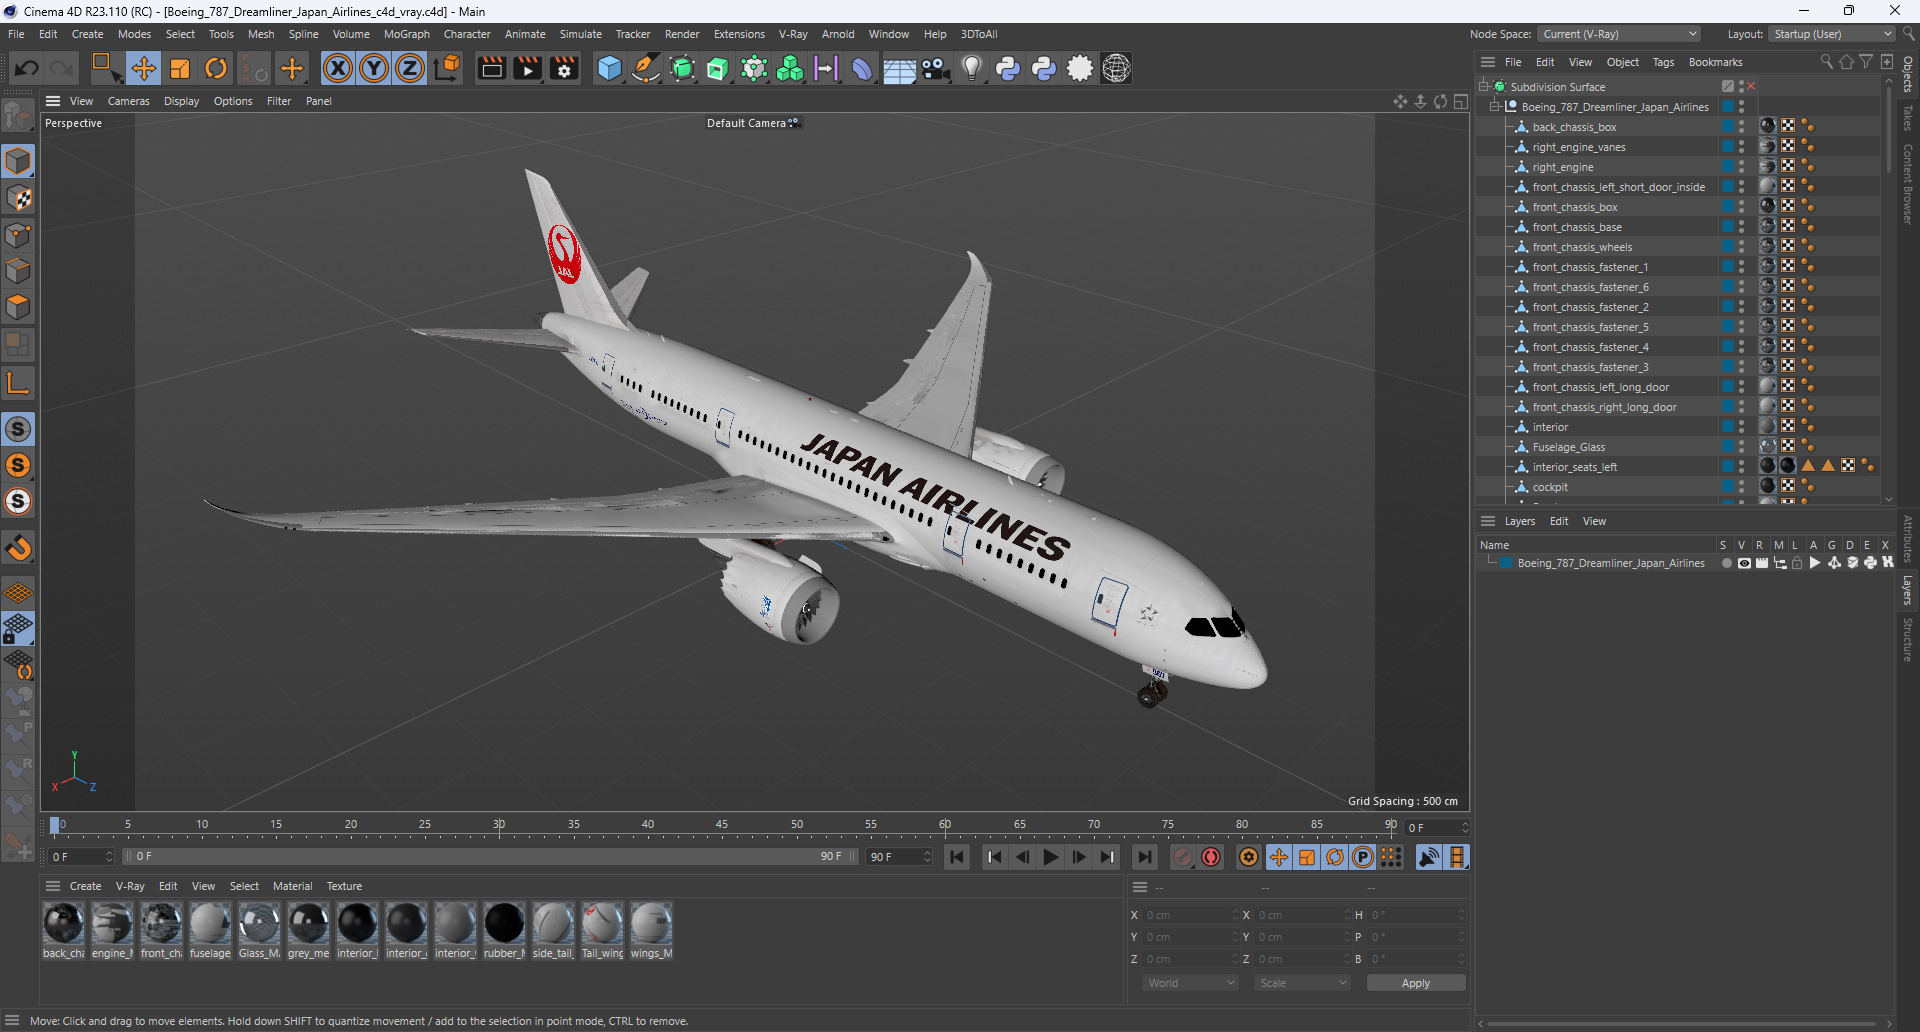Open the V-Ray main menu
Screen dimensions: 1920x1032
tap(793, 34)
